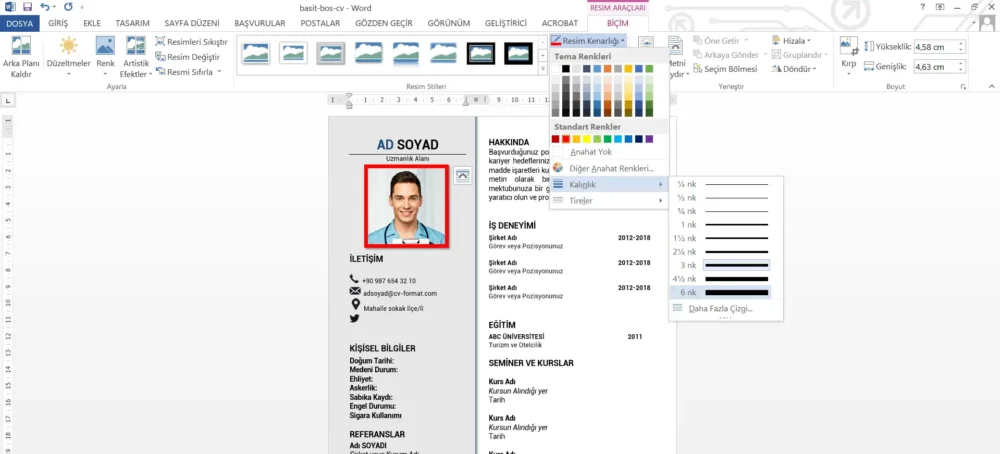Screen dimensions: 1000x454
Task: Click the Redo icon in quick access
Action: (68, 8)
